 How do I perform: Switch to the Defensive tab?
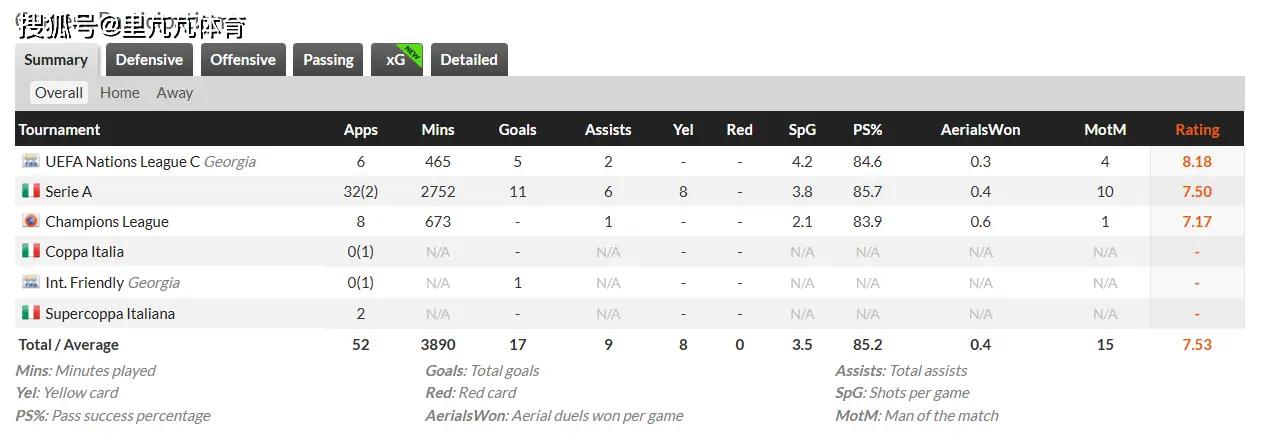(x=149, y=60)
